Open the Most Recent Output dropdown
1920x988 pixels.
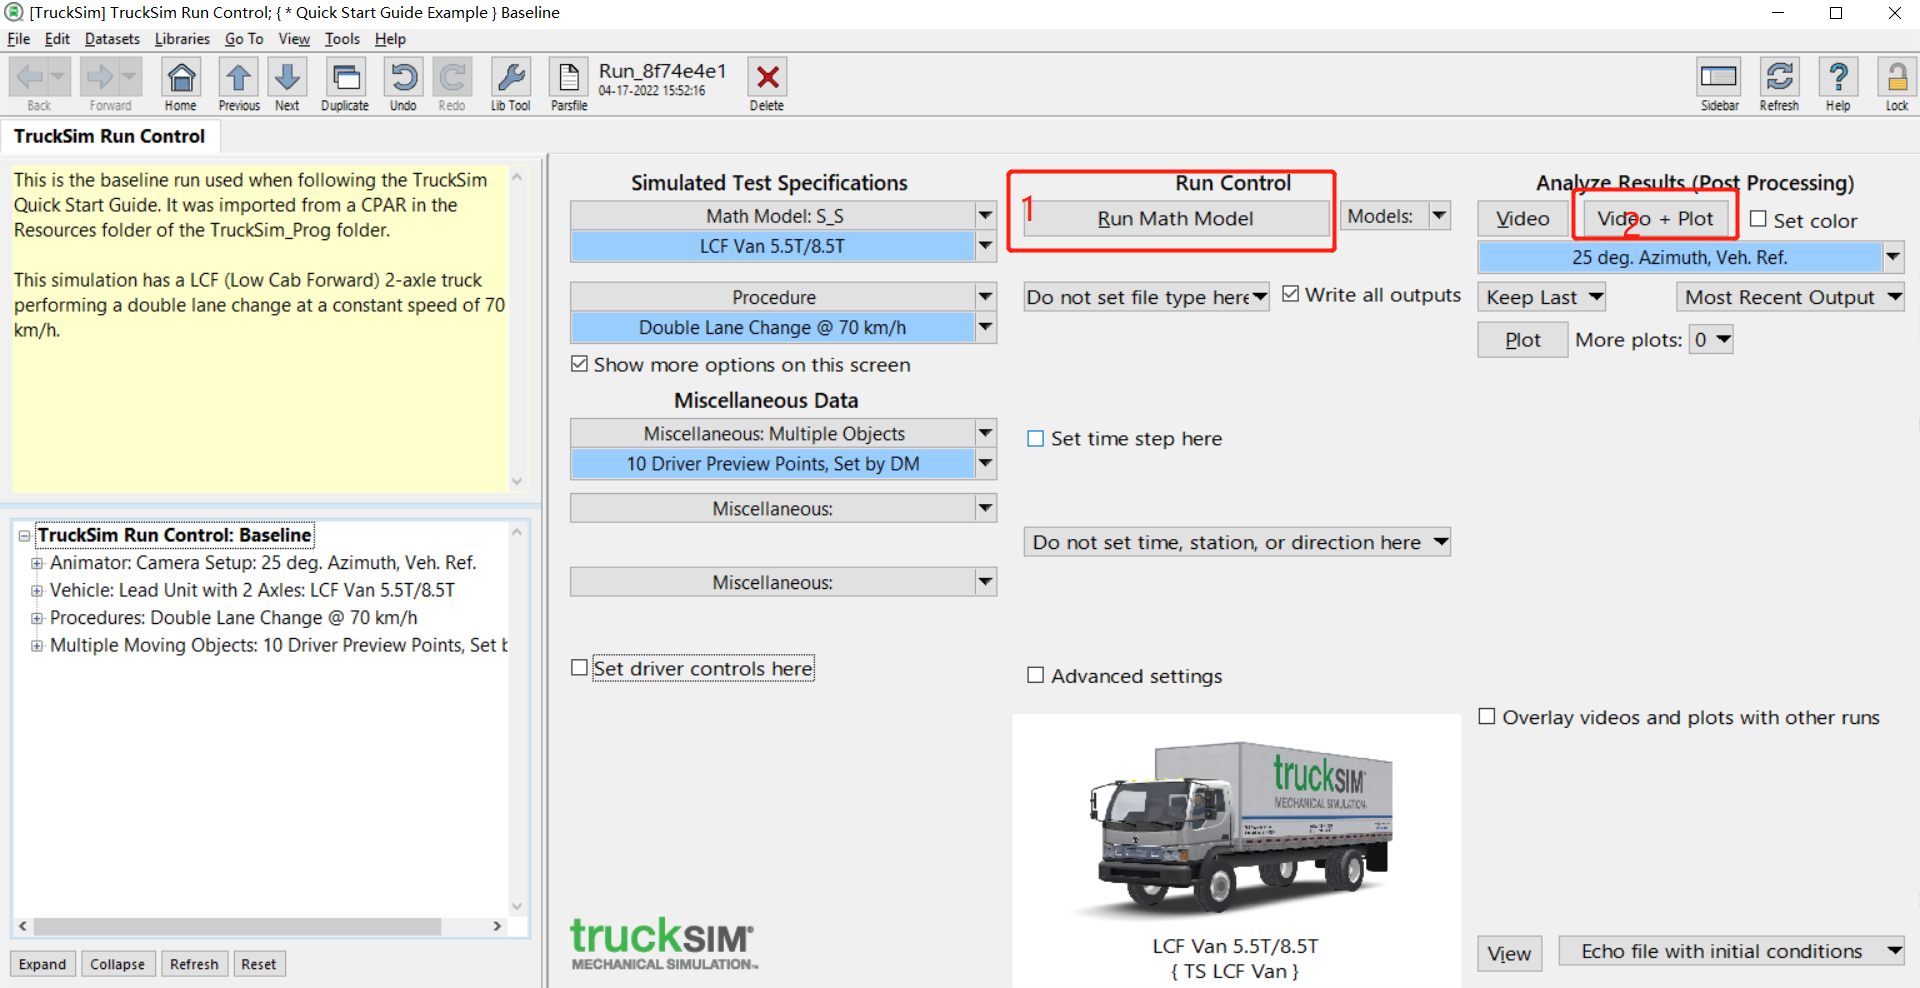coord(1895,296)
